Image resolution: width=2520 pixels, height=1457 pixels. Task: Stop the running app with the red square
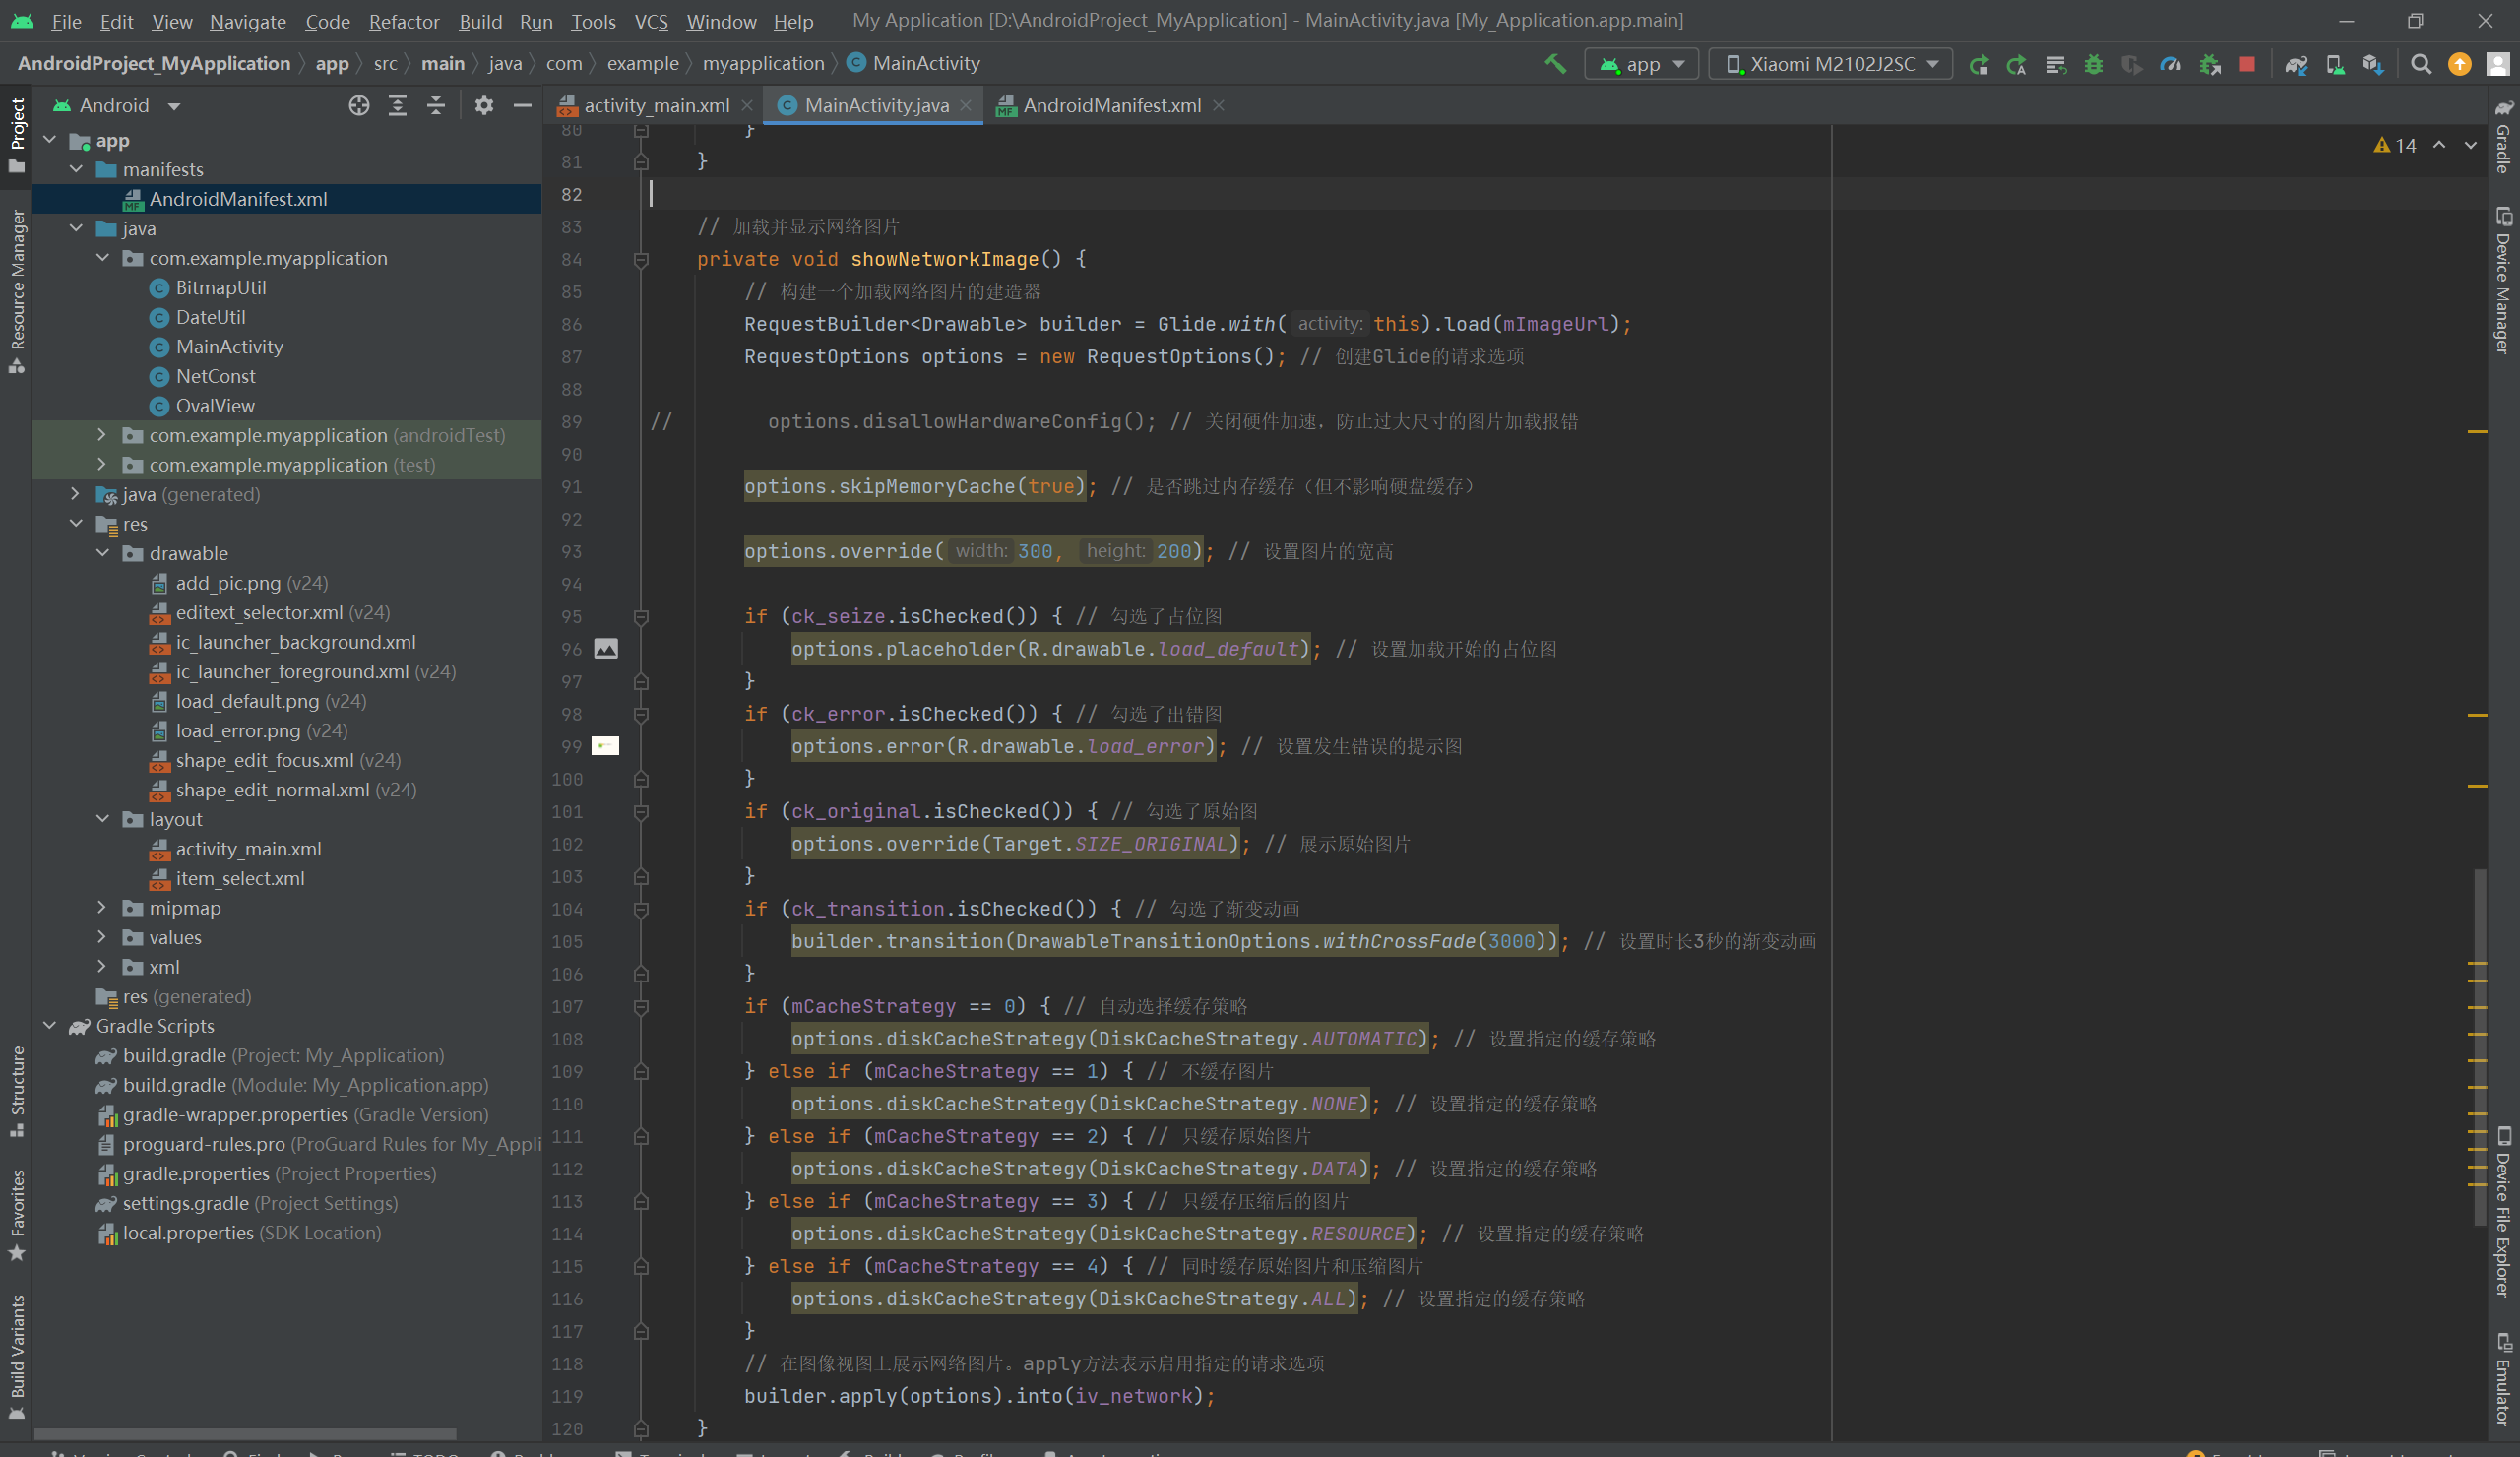tap(2247, 64)
